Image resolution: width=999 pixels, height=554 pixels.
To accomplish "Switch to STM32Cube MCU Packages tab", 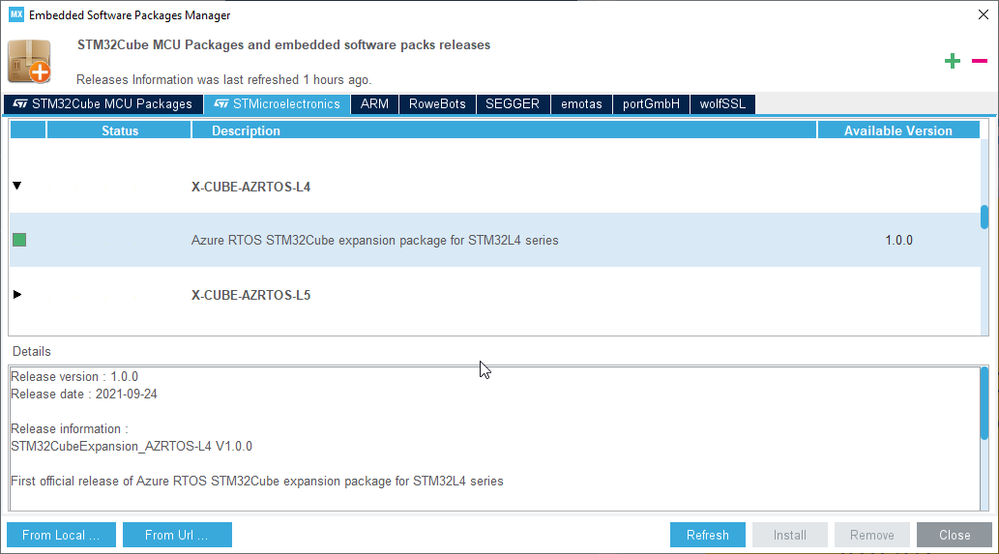I will 103,104.
